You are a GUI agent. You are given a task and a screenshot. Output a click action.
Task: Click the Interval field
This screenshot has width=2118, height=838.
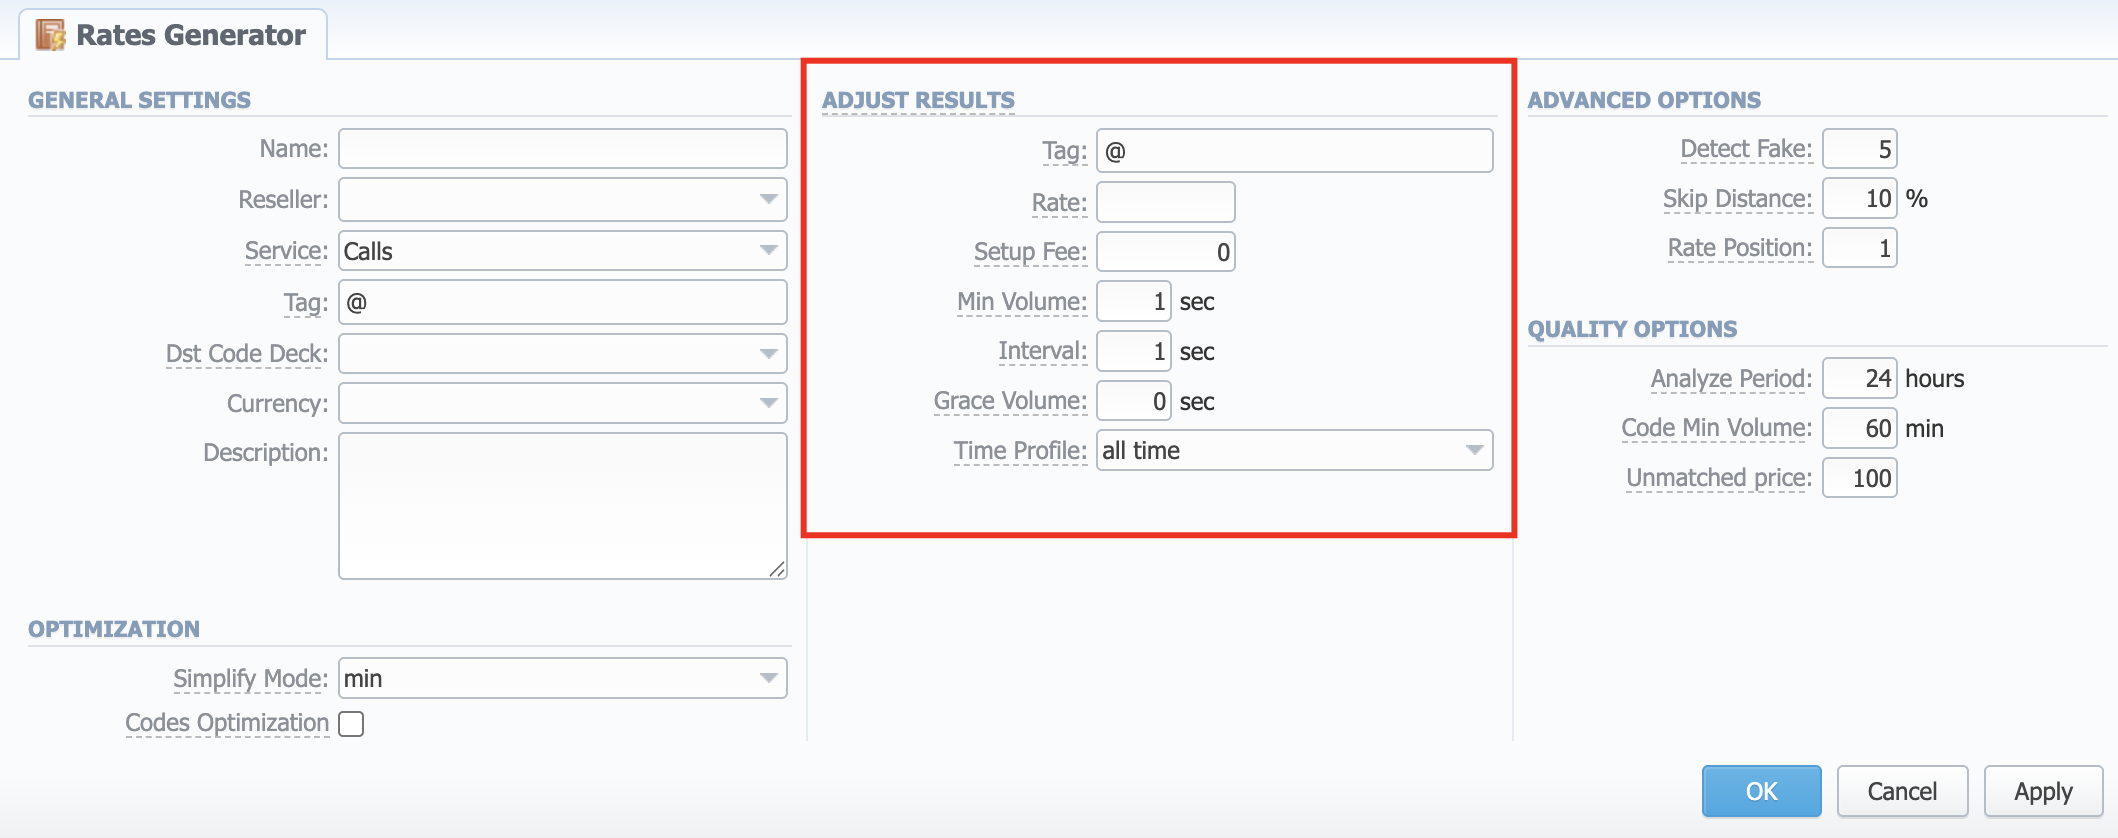[1134, 352]
